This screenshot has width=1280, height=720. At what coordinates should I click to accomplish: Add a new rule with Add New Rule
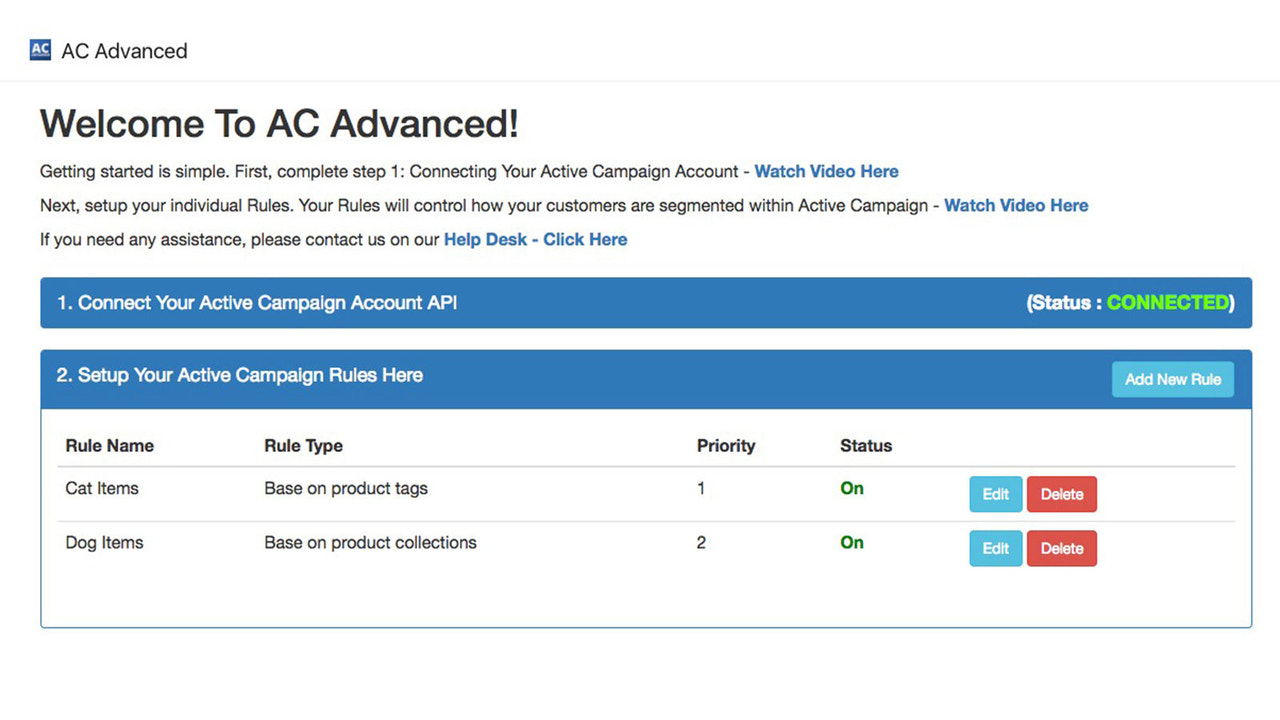point(1173,379)
